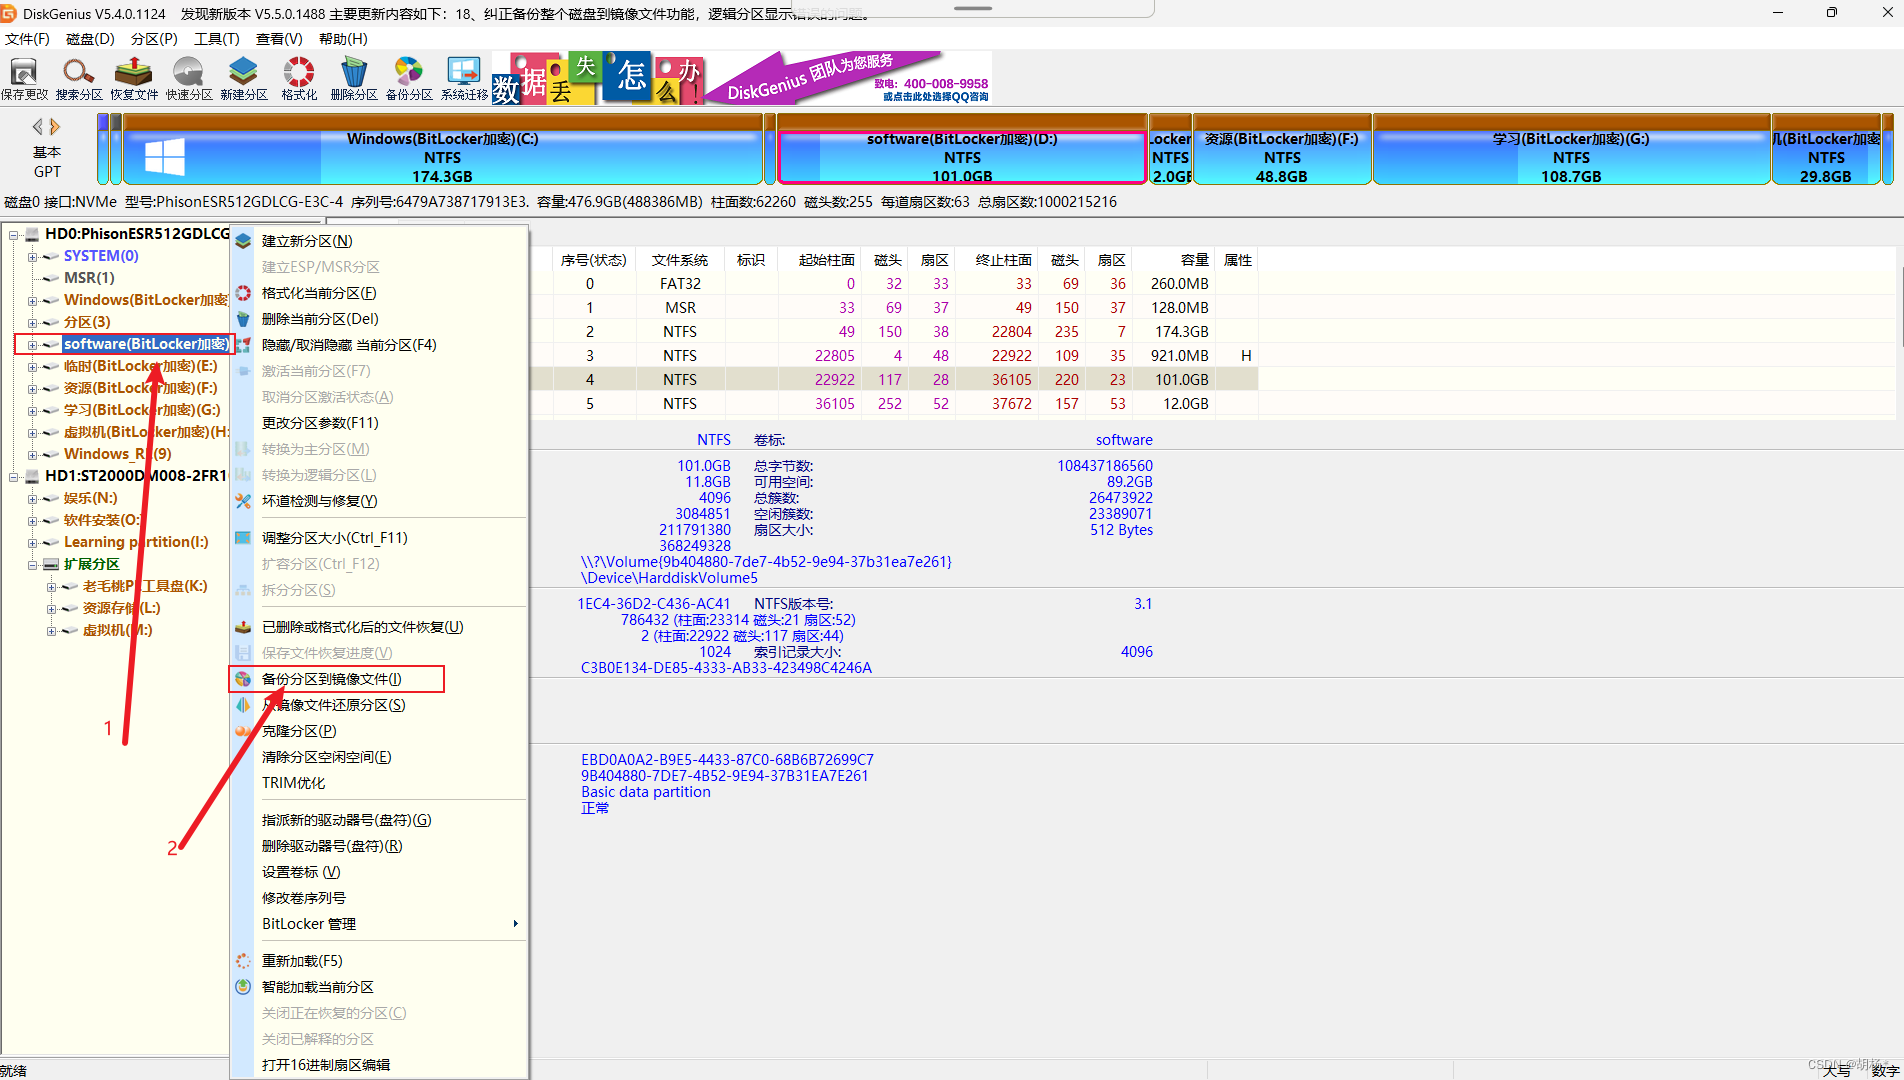Click the 恢复文件 toolbar icon
Viewport: 1904px width, 1080px height.
click(134, 78)
